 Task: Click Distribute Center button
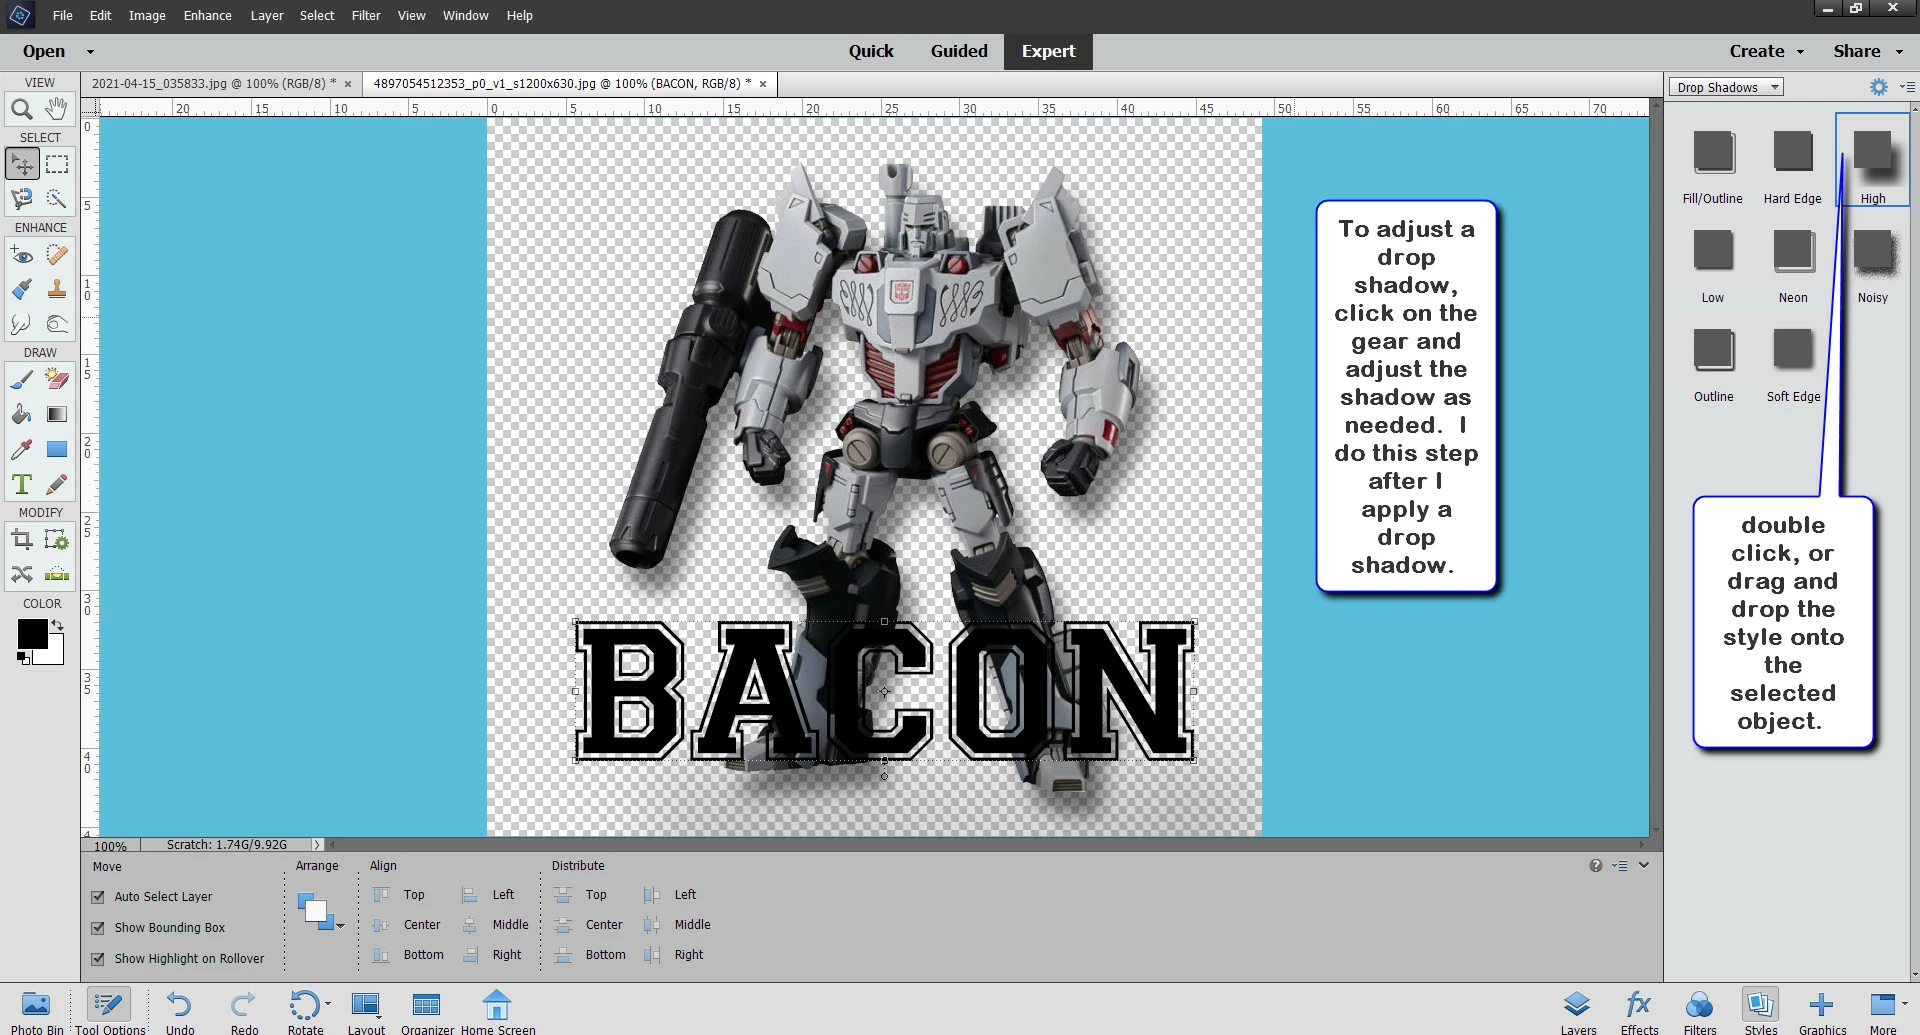coord(590,925)
